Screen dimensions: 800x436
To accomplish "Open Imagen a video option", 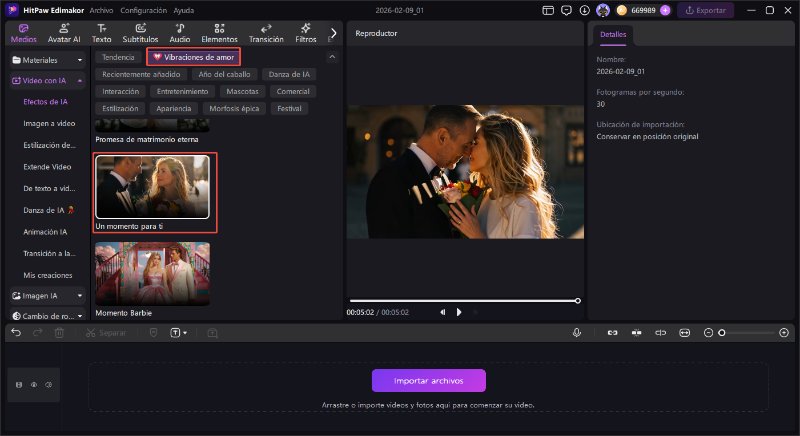I will click(x=49, y=123).
